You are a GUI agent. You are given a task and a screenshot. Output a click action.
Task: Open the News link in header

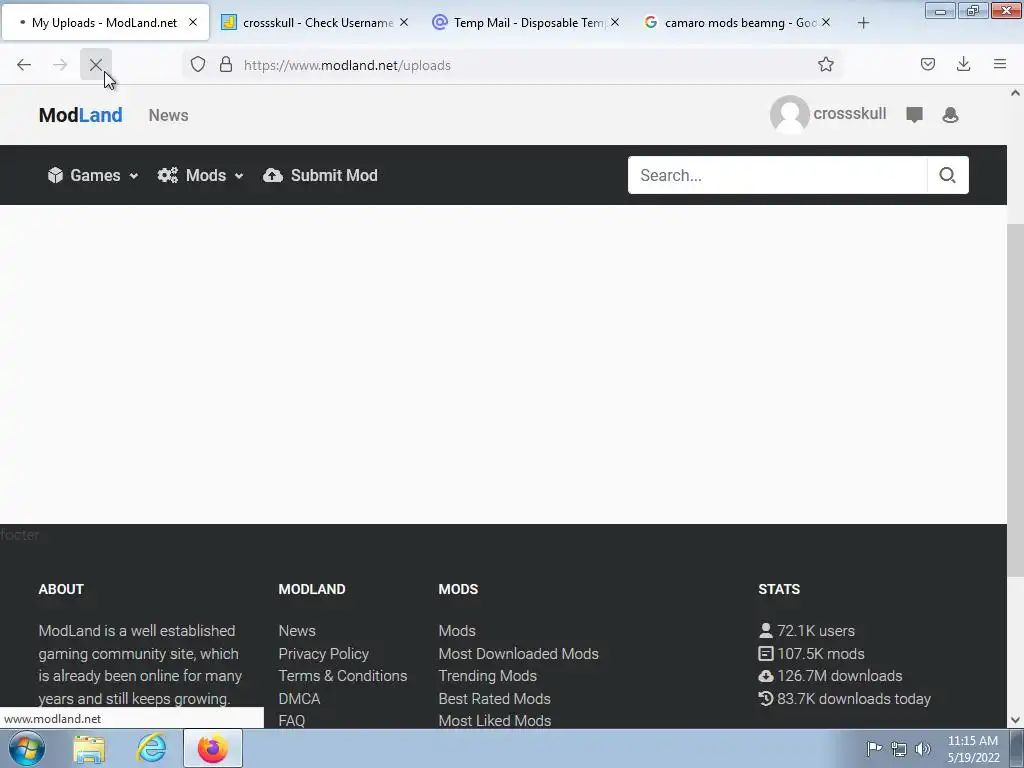pyautogui.click(x=168, y=115)
